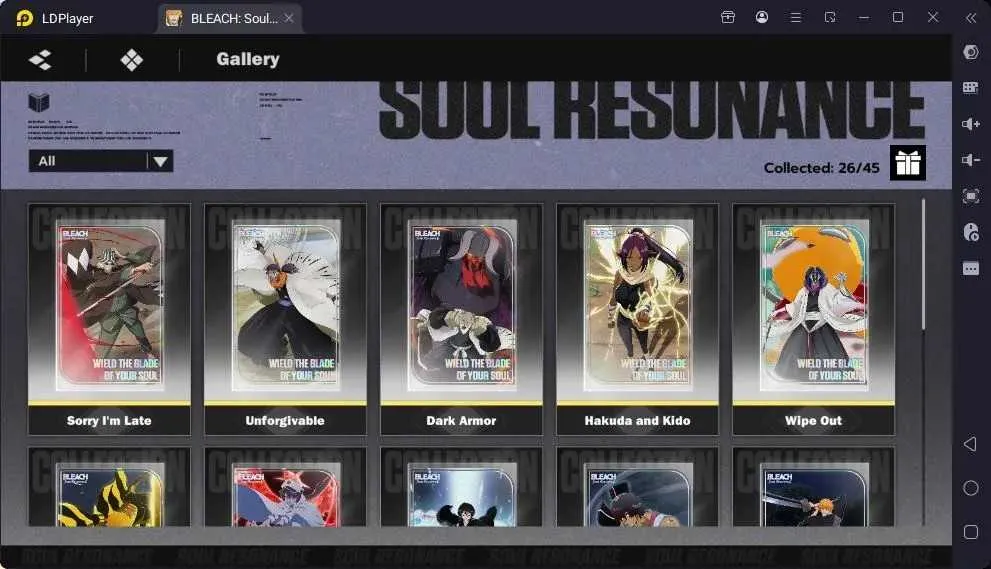This screenshot has height=569, width=991.
Task: Open the All category combo box
Action: coord(101,161)
